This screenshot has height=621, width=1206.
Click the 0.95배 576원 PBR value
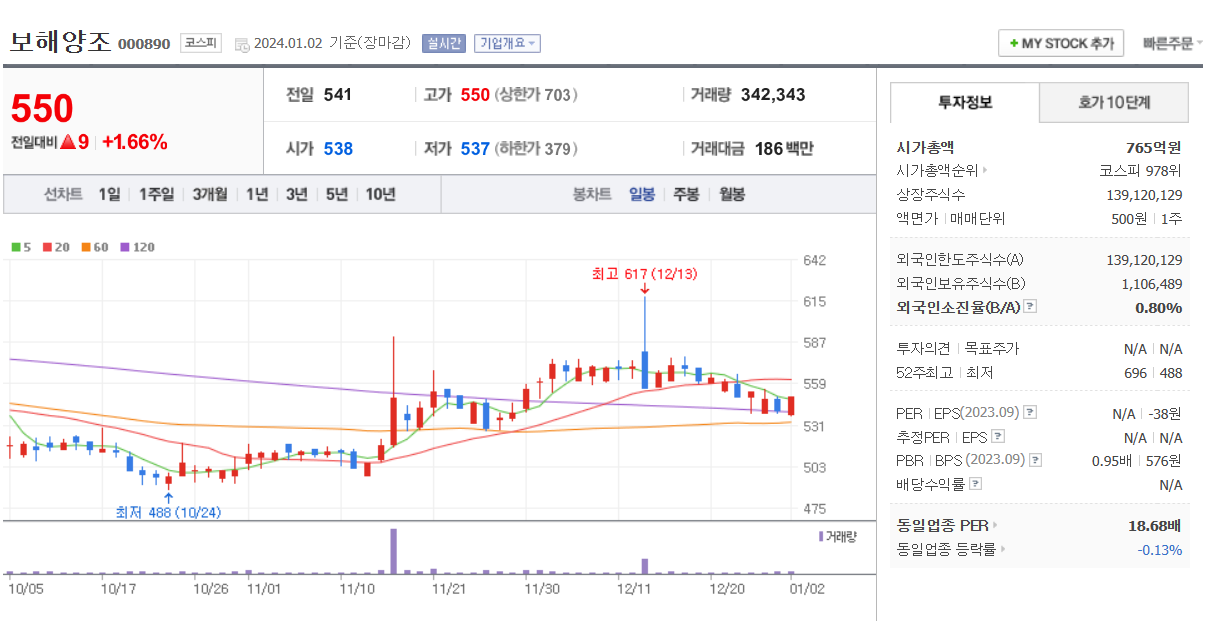coord(1136,460)
